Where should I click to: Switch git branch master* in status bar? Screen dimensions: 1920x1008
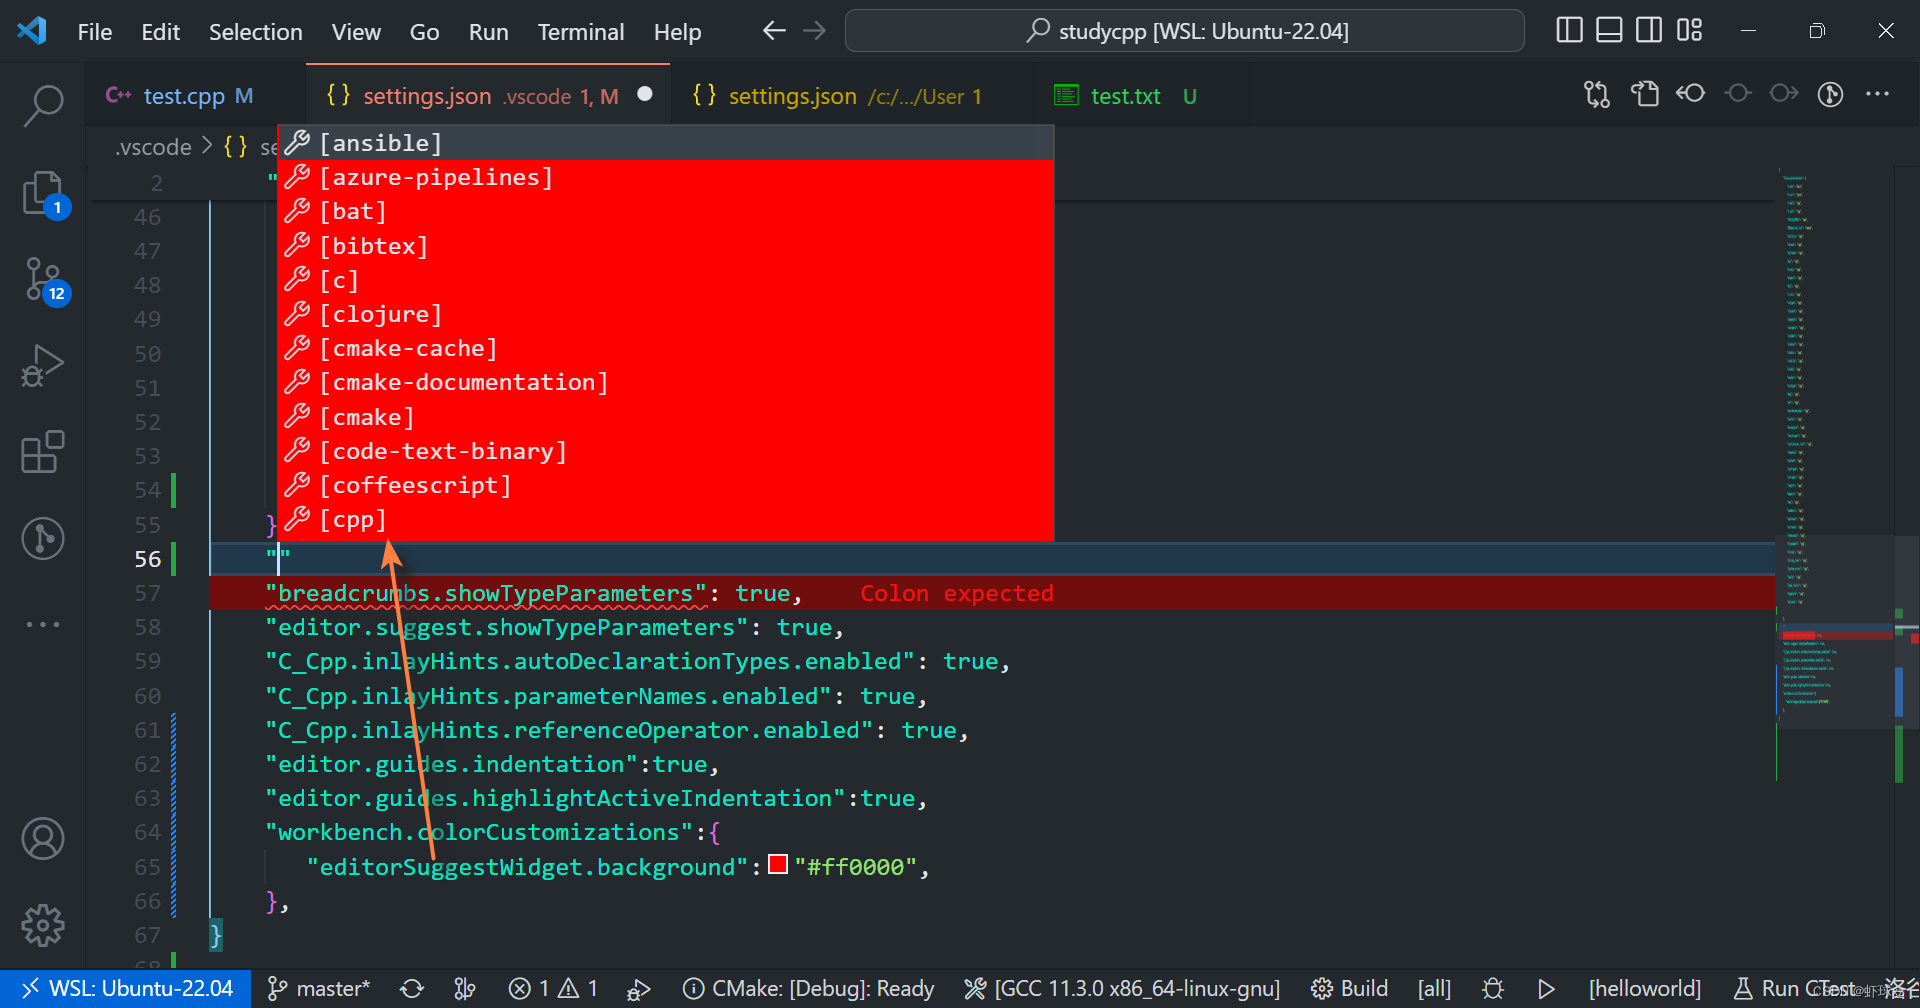point(319,989)
